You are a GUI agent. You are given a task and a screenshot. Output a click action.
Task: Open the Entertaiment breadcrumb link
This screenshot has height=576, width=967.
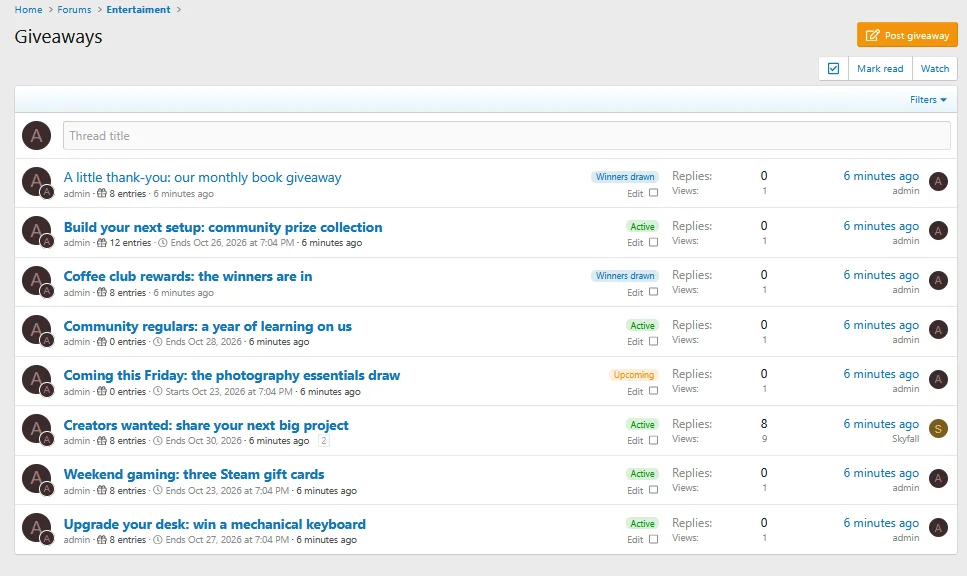(x=138, y=9)
